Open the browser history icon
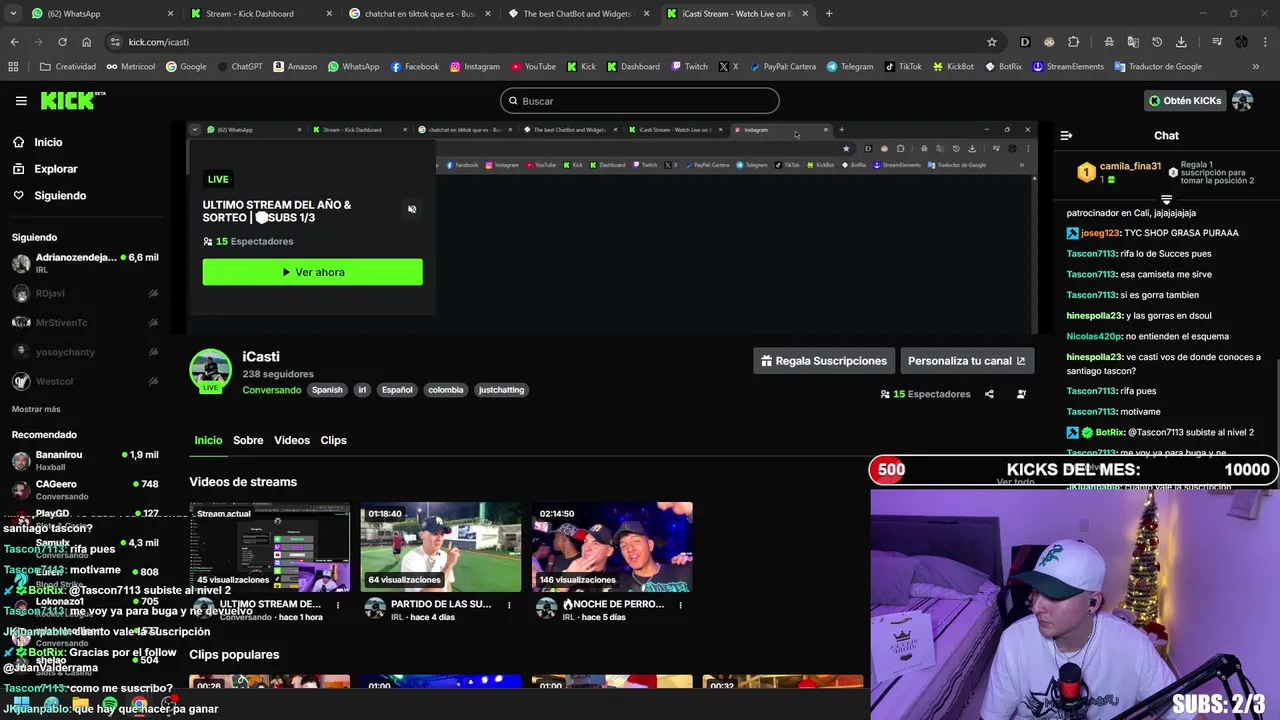Viewport: 1280px width, 720px height. [1157, 42]
